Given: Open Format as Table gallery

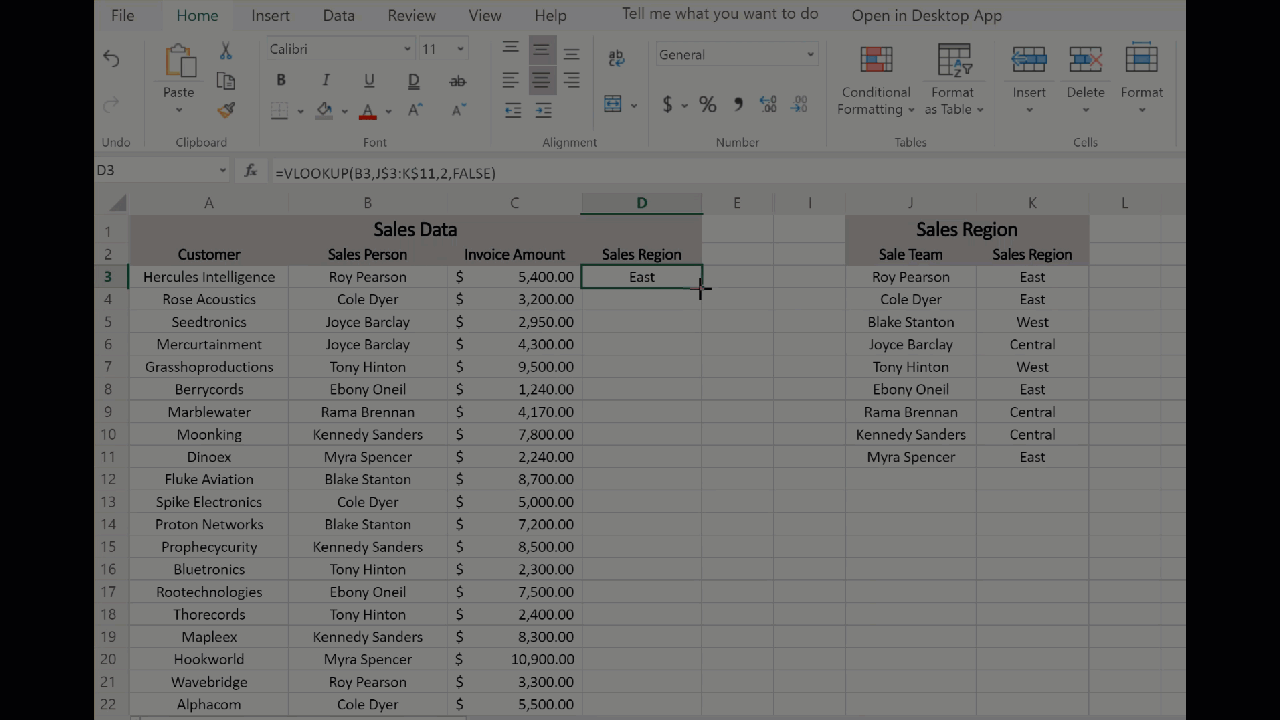Looking at the screenshot, I should (x=954, y=81).
